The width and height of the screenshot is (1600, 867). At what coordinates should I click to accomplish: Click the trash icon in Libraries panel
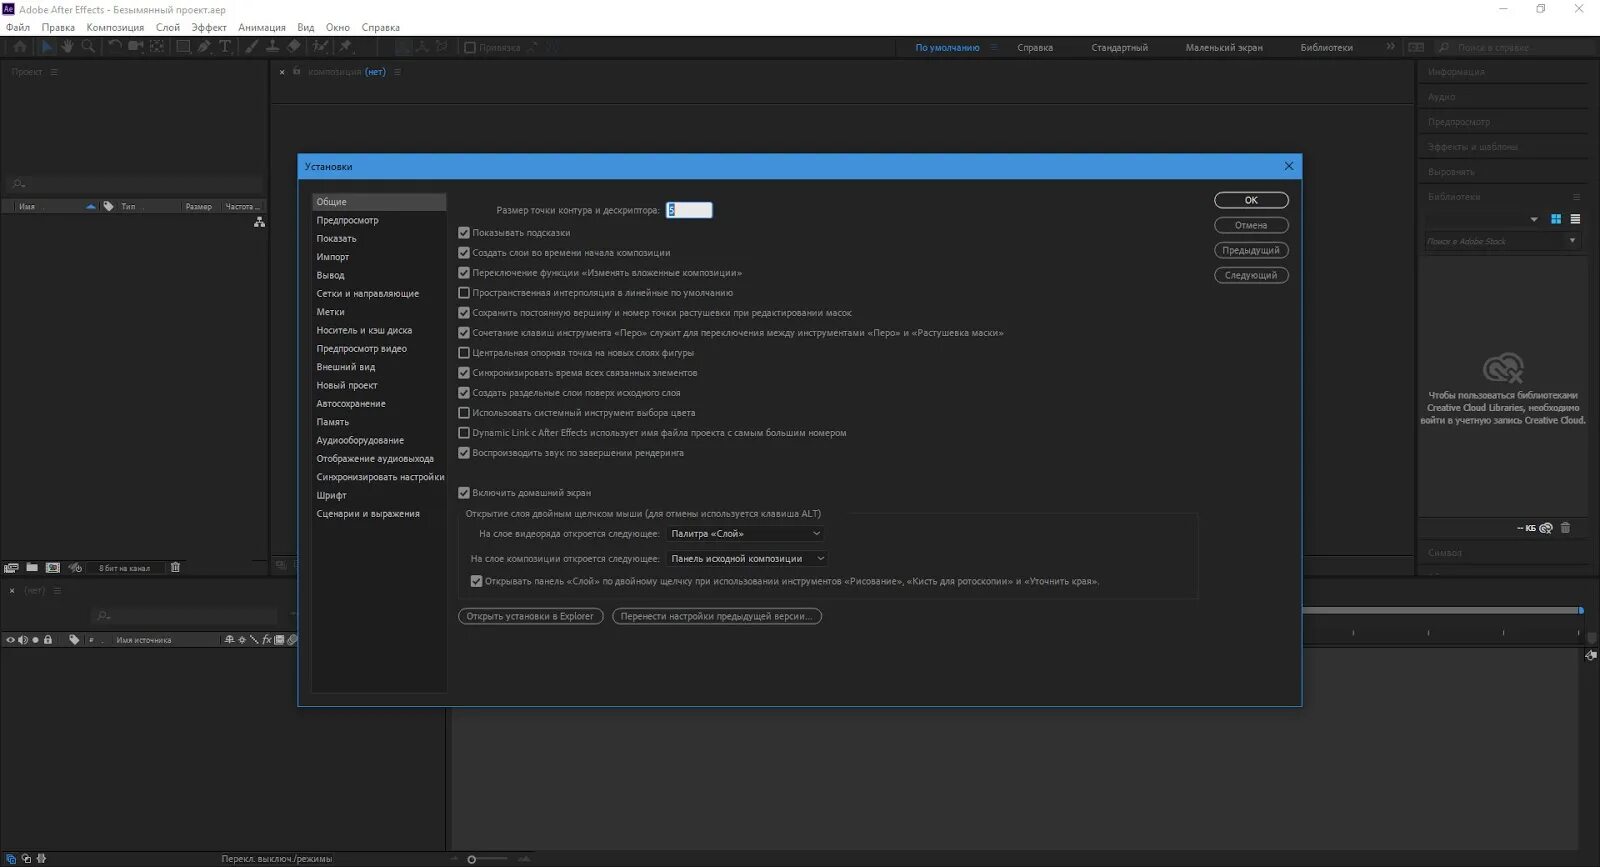tap(1566, 528)
